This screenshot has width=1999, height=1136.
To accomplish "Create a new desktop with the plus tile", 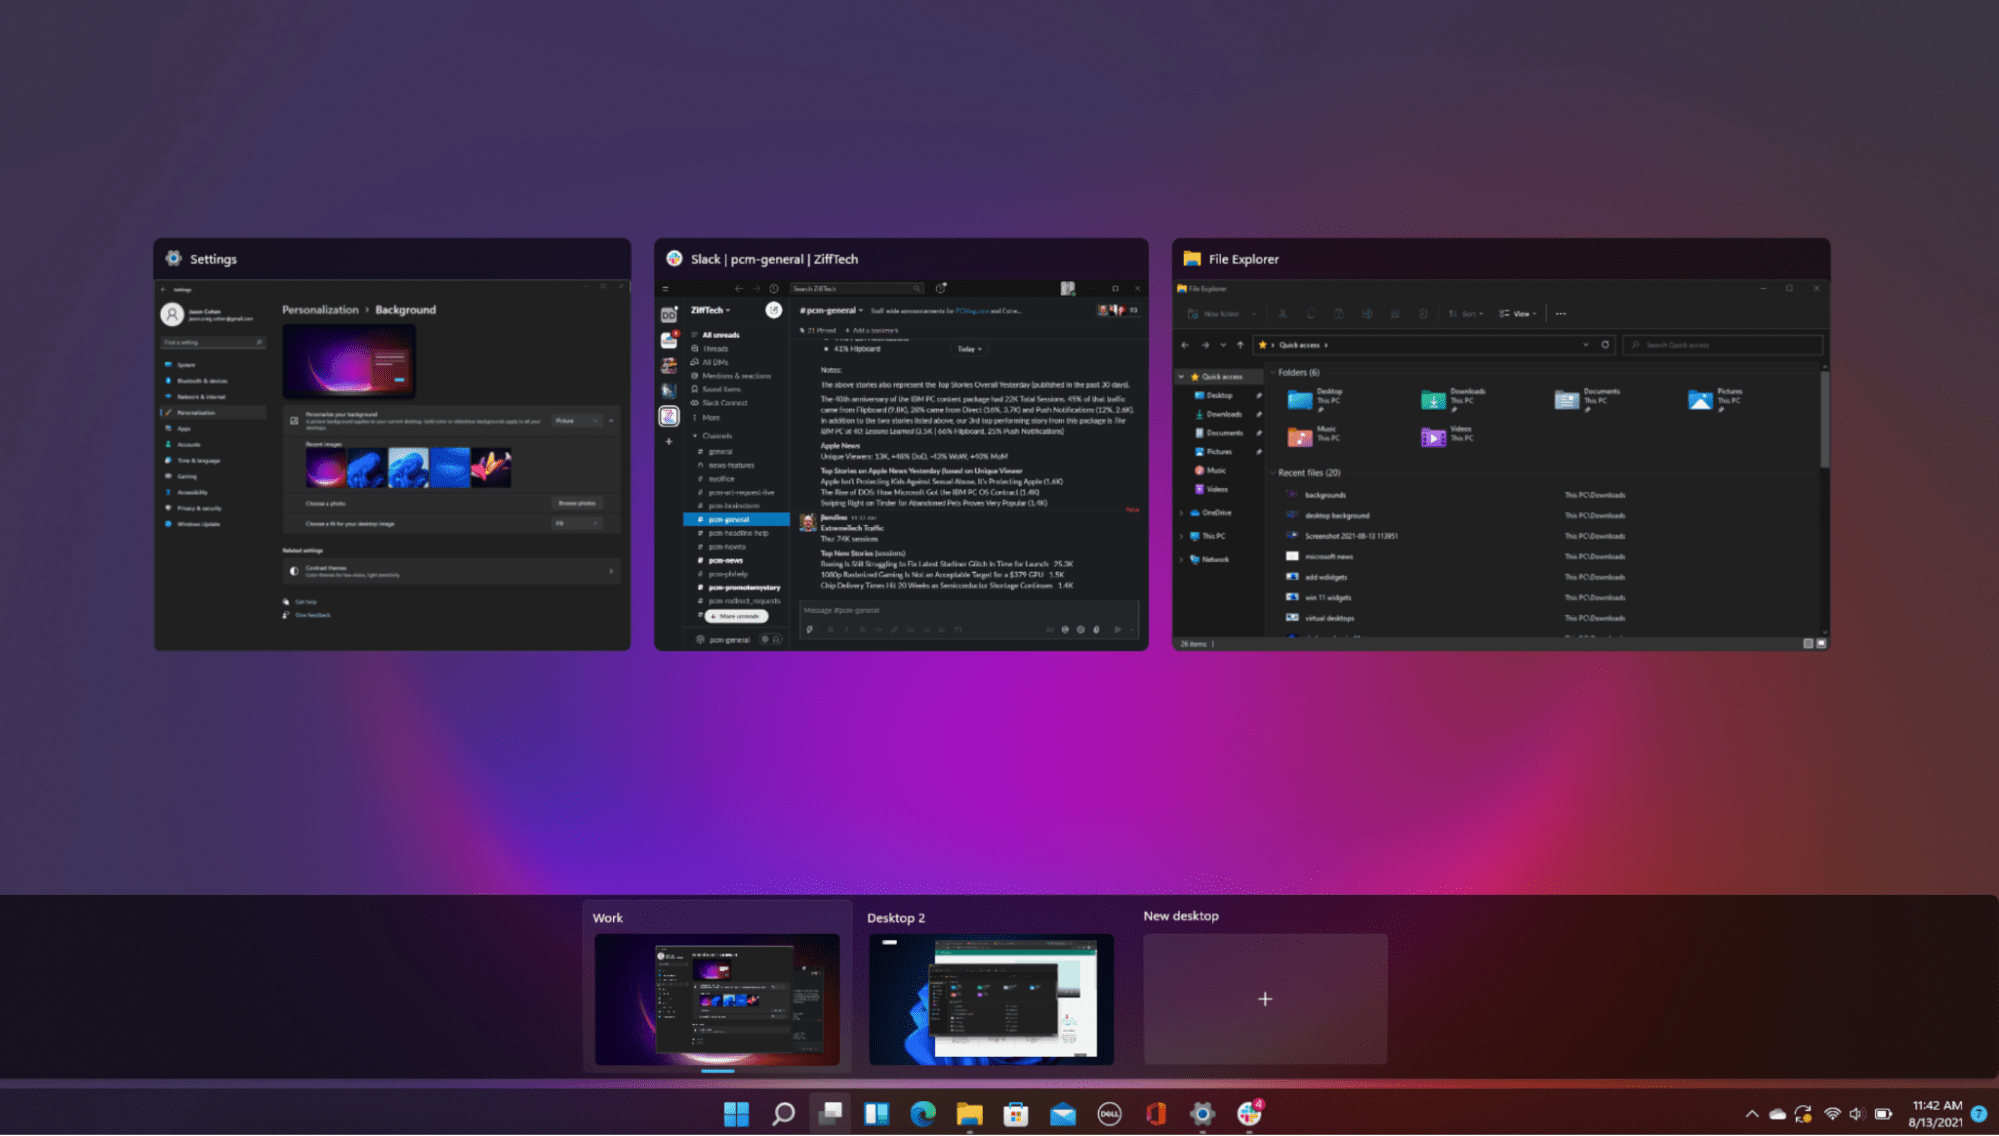I will (1265, 999).
